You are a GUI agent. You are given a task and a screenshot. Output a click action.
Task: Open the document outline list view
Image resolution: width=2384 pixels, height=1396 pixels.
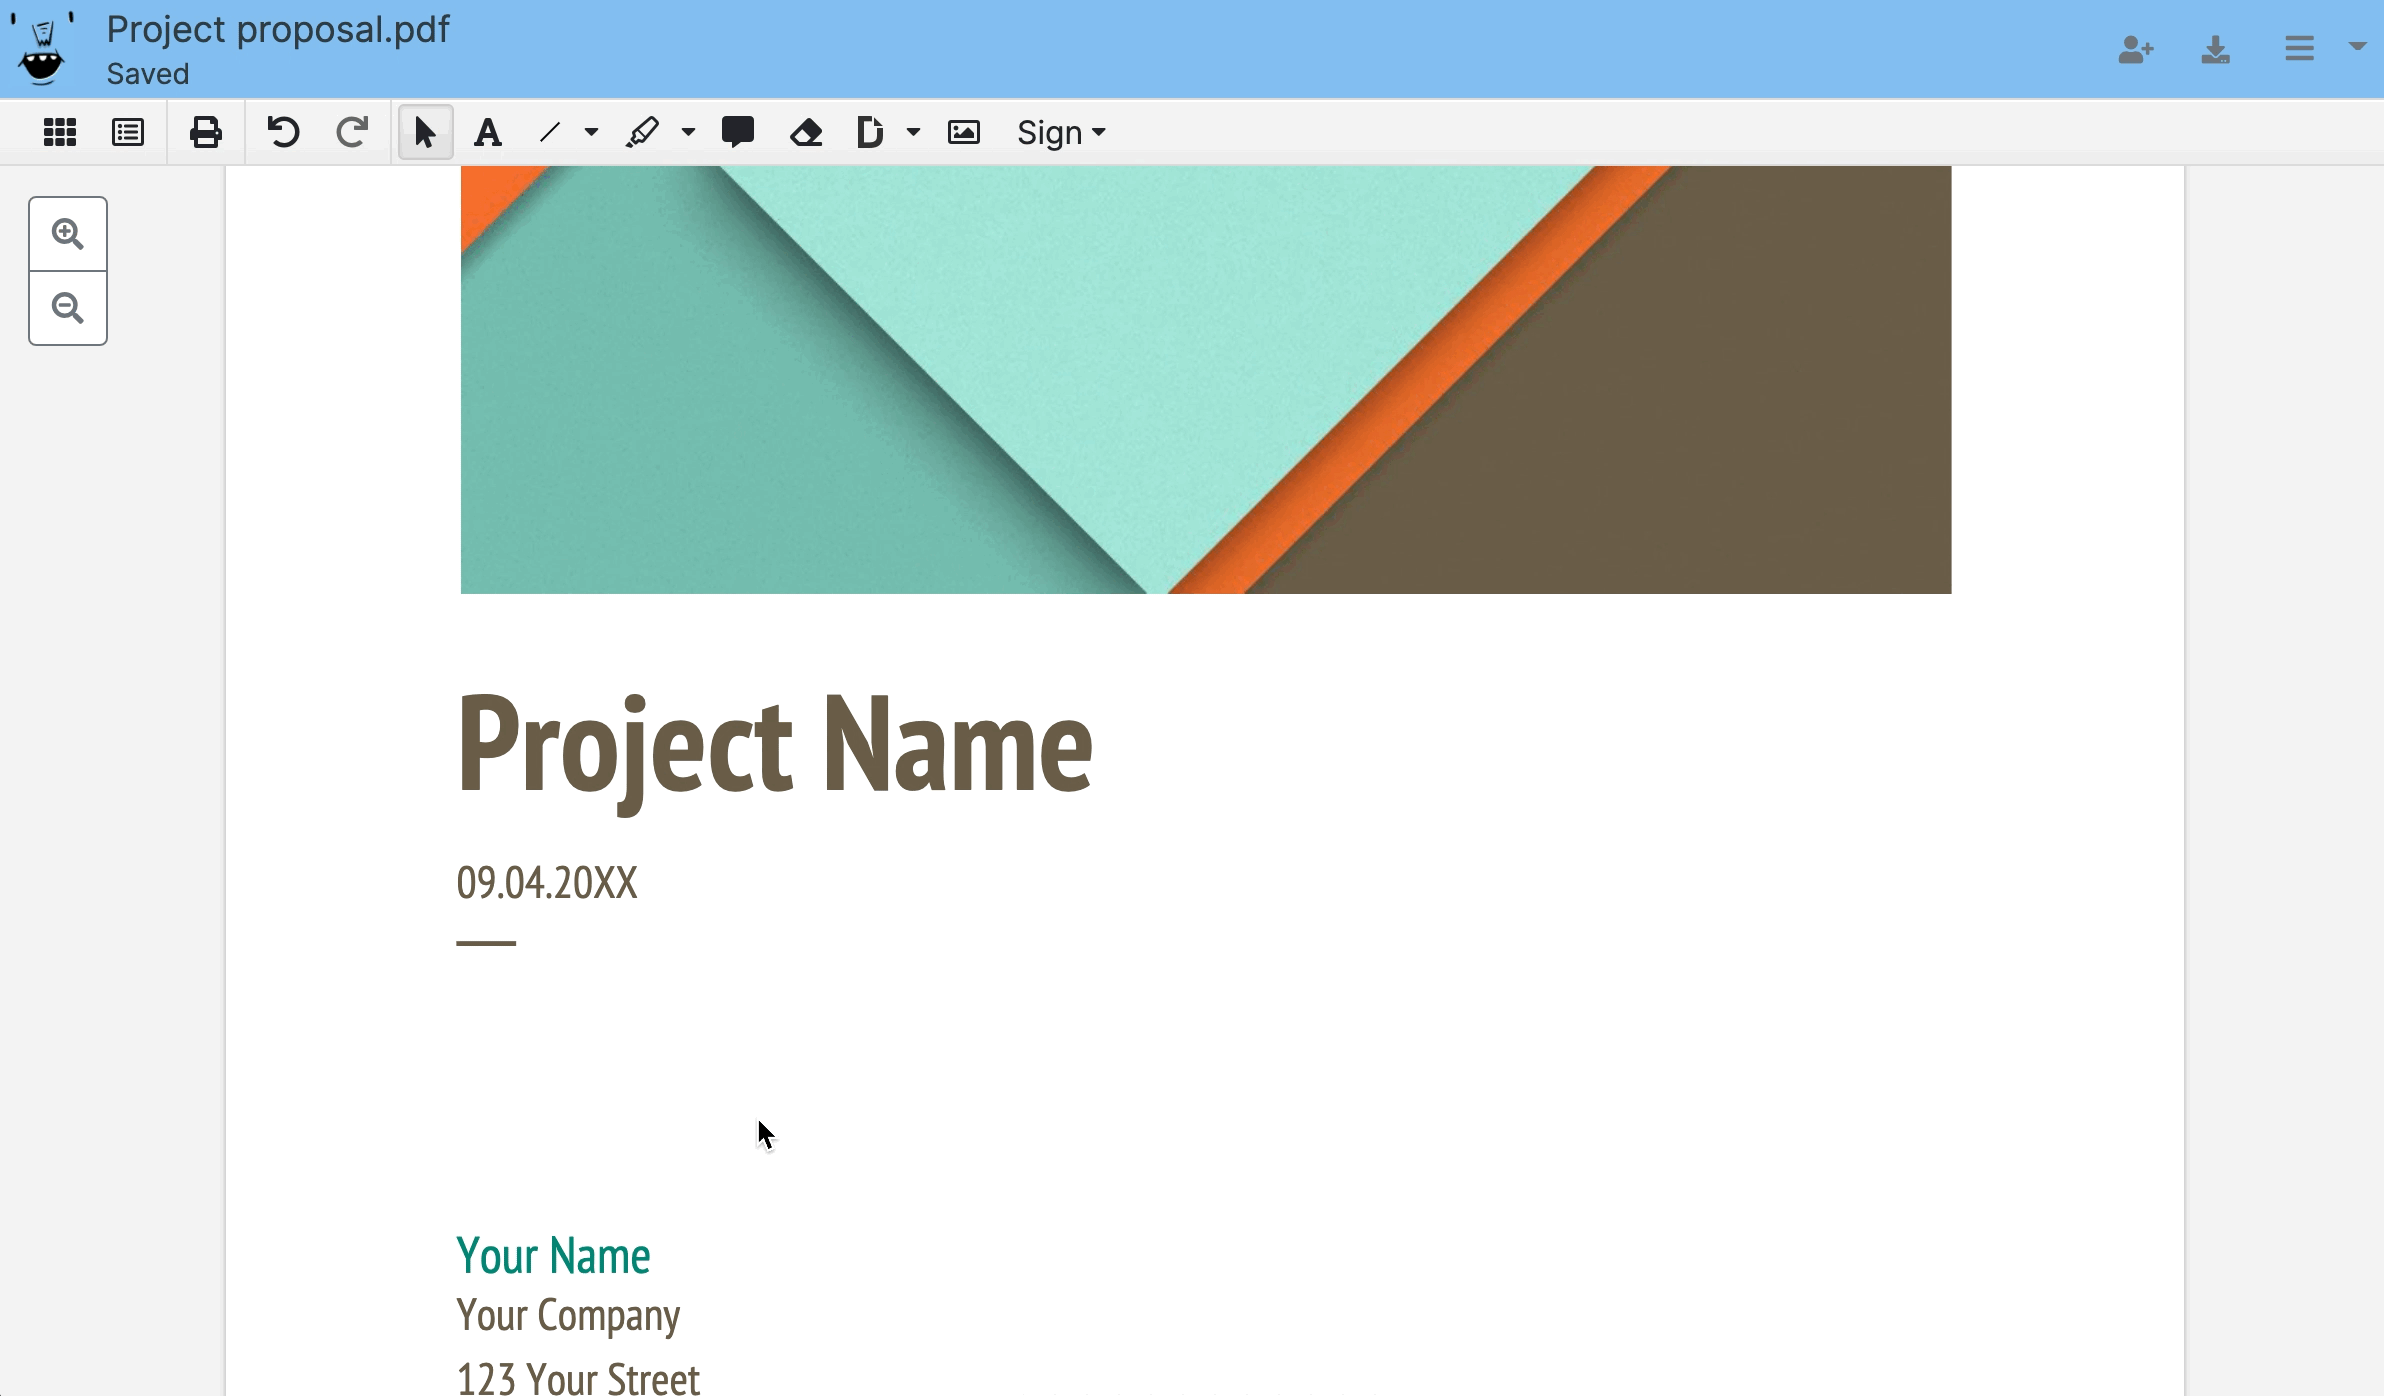tap(128, 132)
